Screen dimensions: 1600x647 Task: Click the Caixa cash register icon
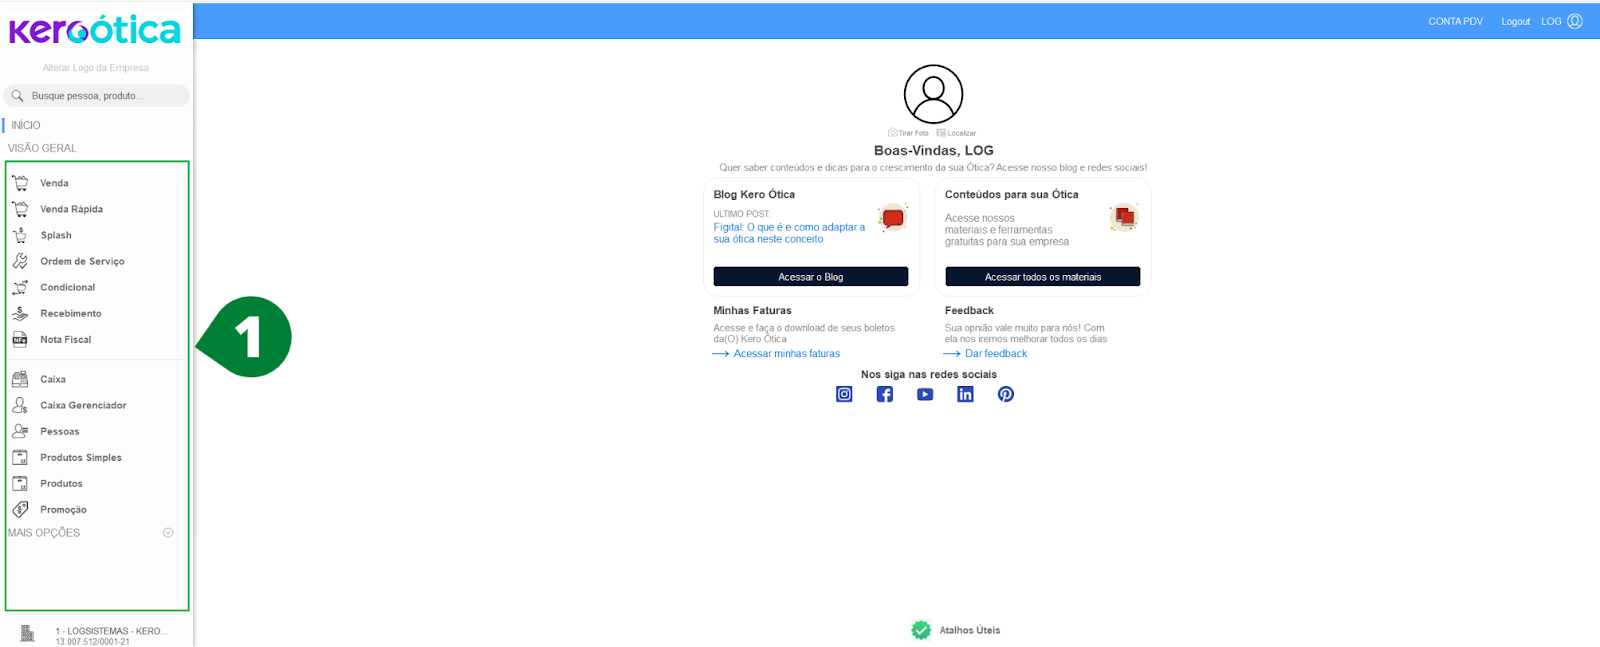coord(20,379)
